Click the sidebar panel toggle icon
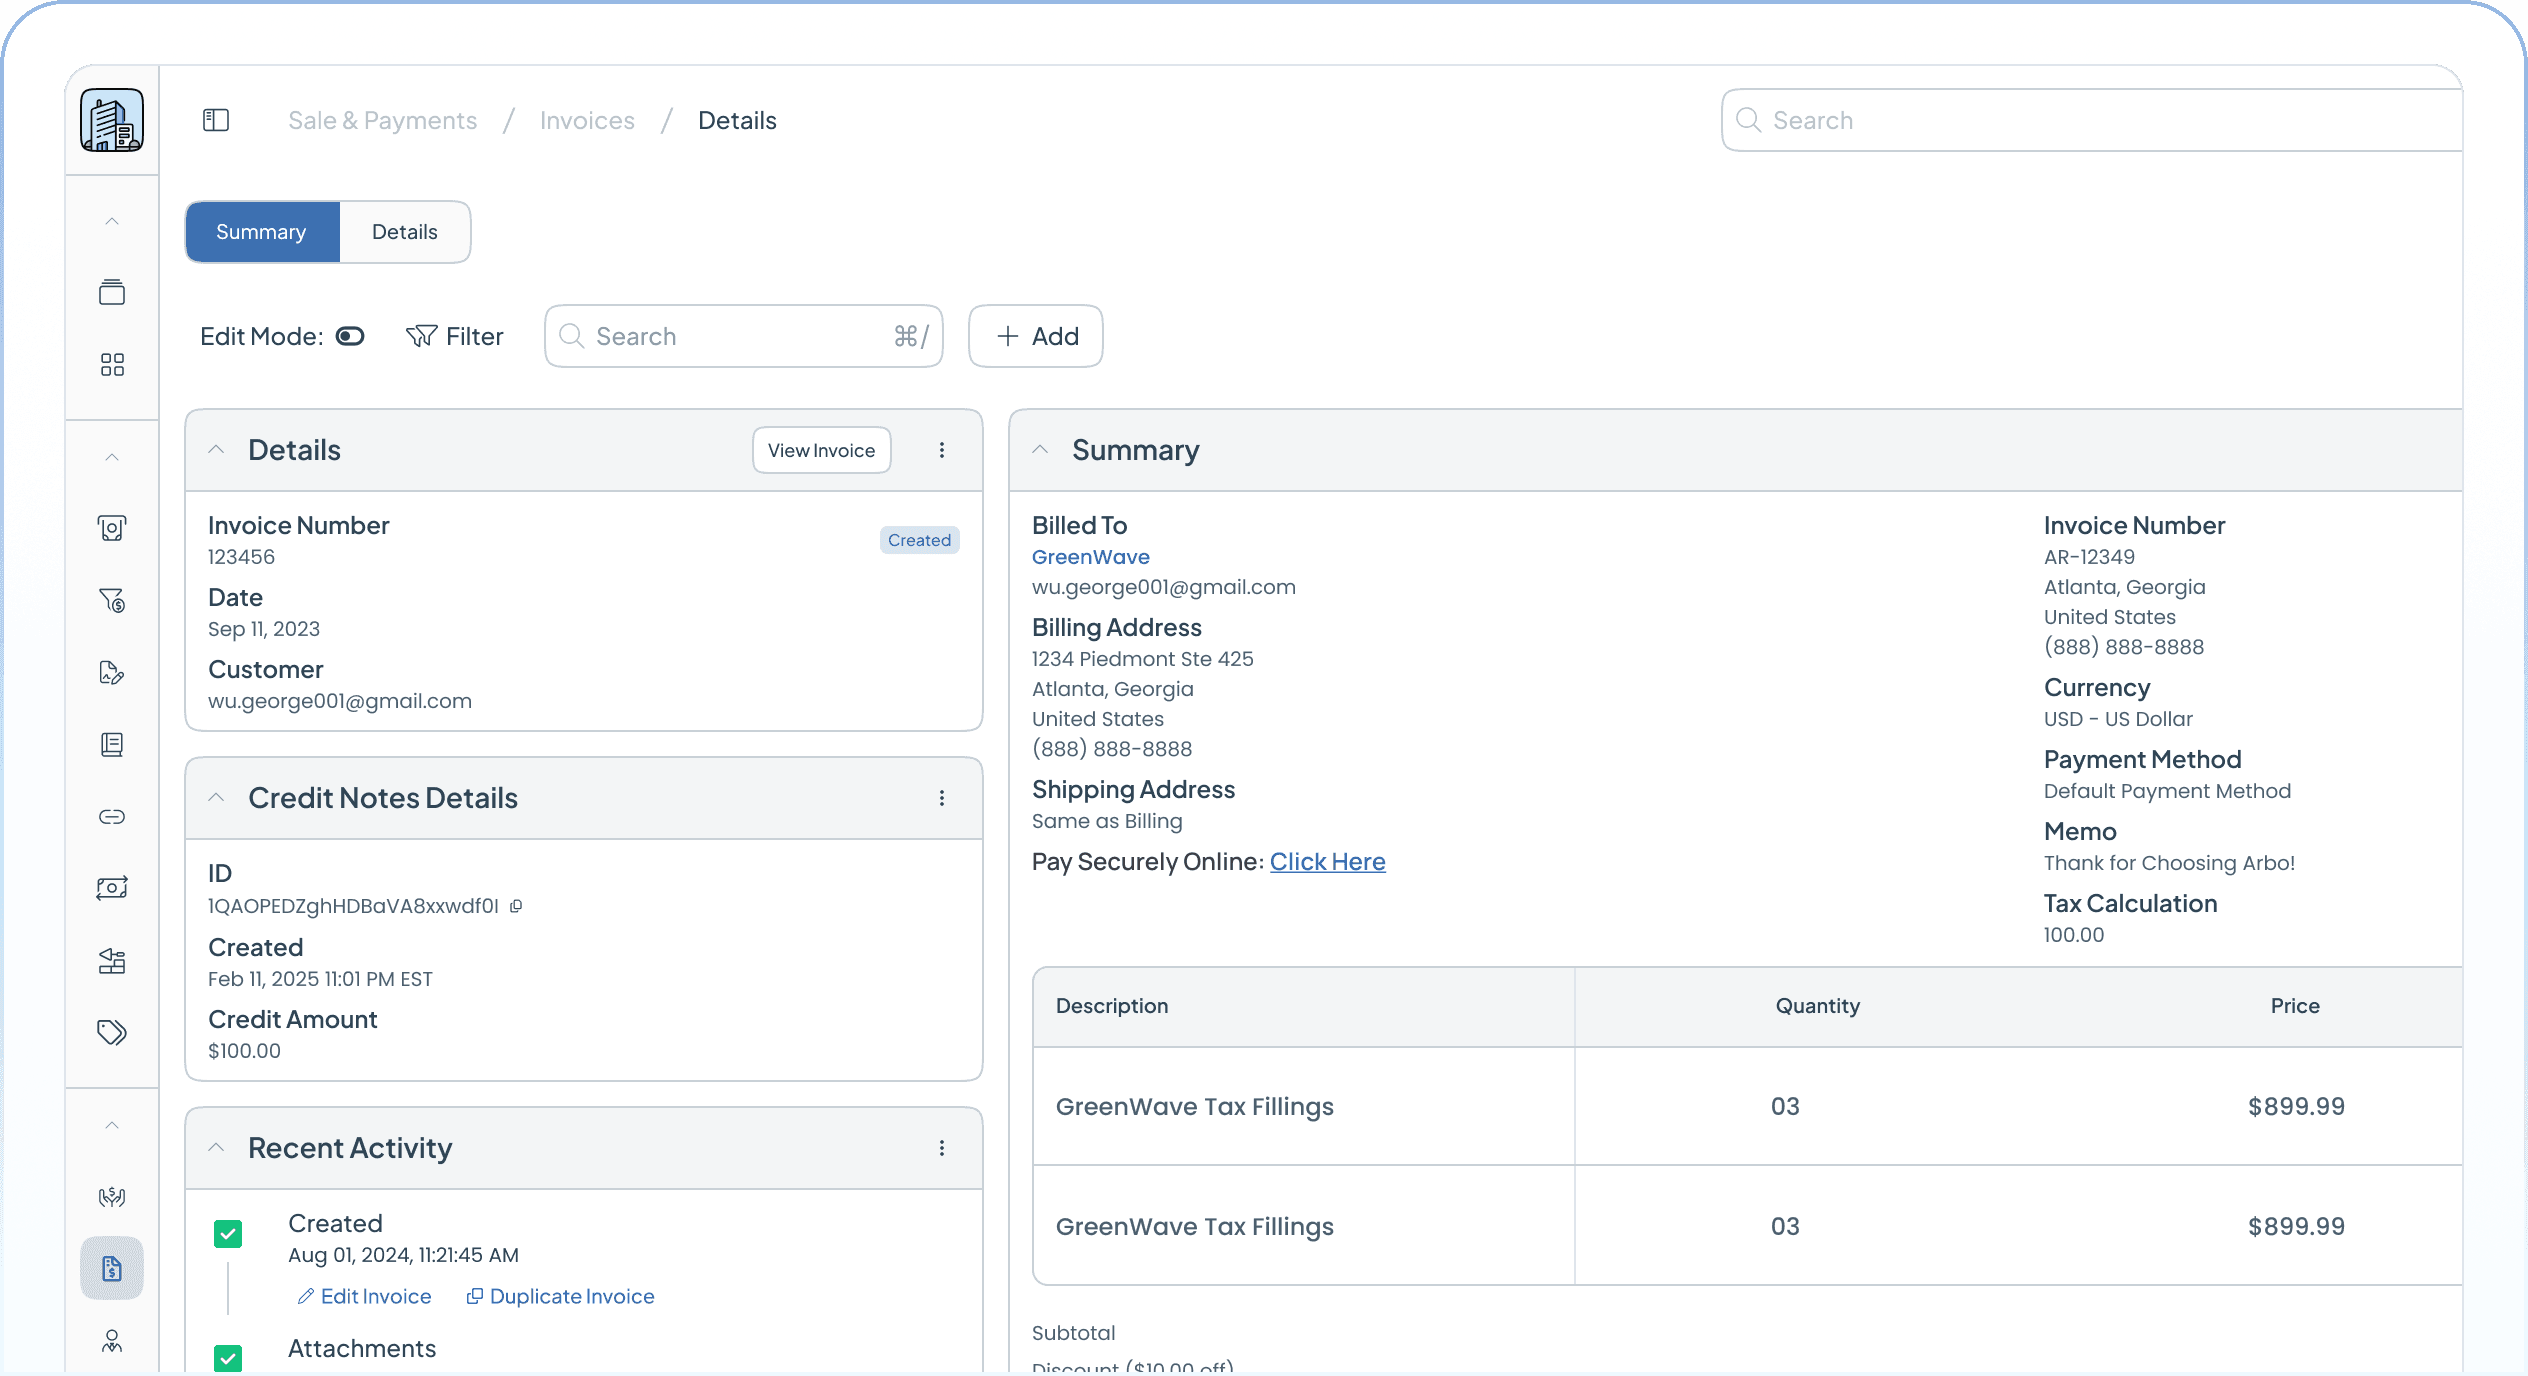The height and width of the screenshot is (1376, 2528). pos(216,121)
